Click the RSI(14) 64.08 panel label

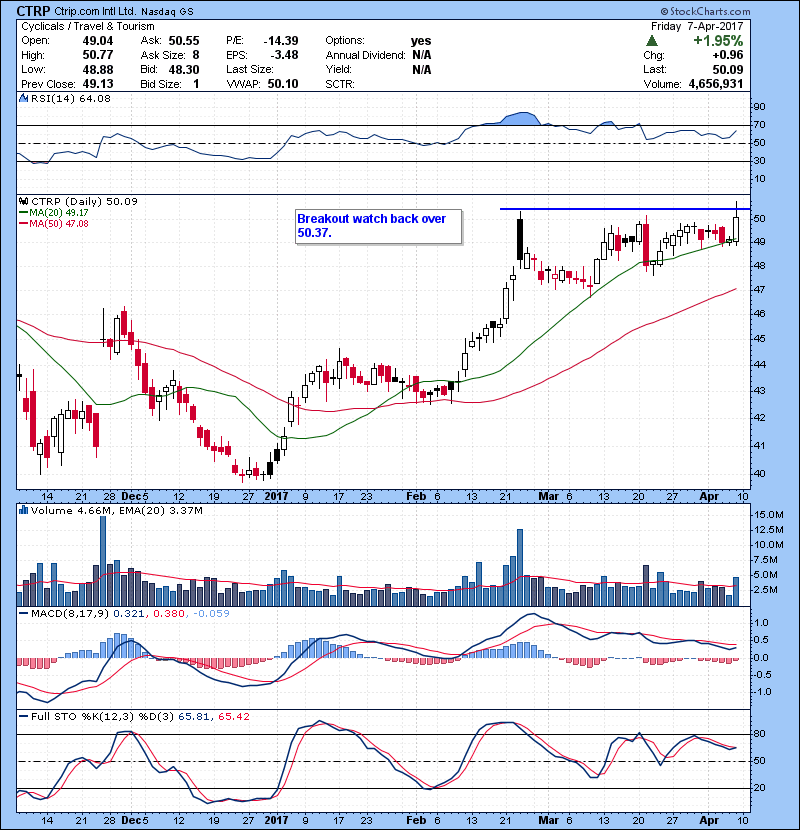[71, 98]
